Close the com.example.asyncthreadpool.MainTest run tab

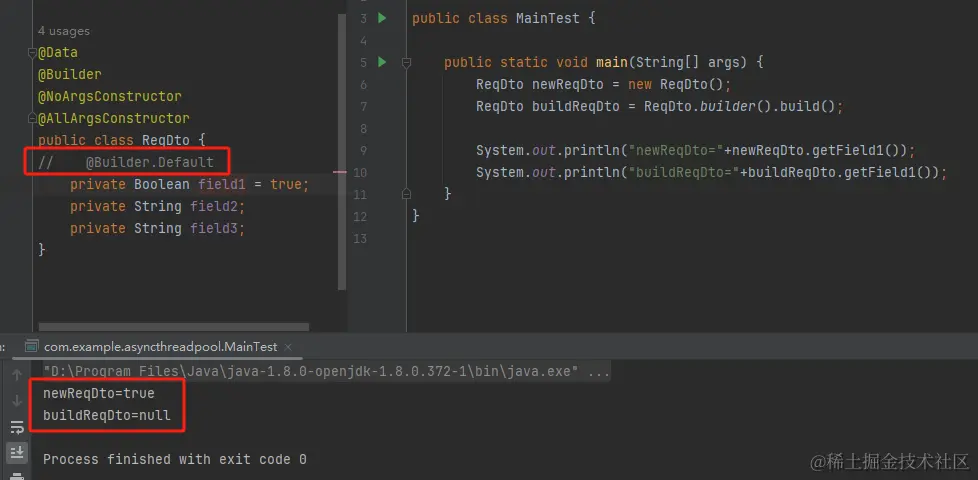coord(288,347)
